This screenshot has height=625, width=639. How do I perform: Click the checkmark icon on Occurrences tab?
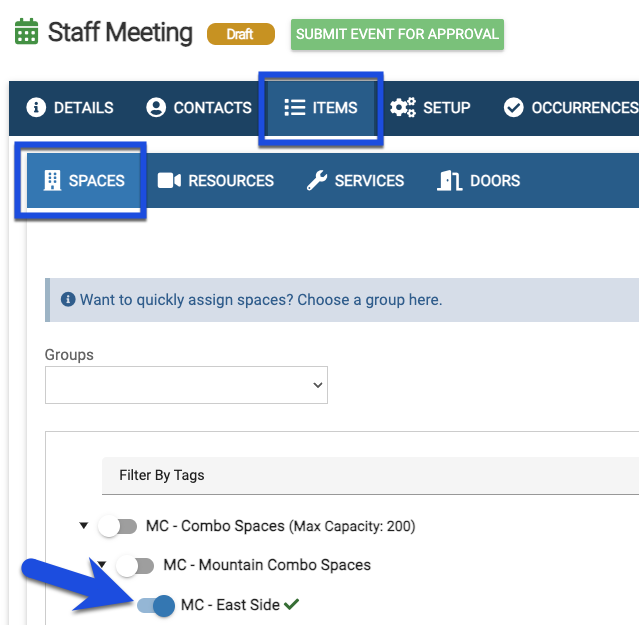514,108
